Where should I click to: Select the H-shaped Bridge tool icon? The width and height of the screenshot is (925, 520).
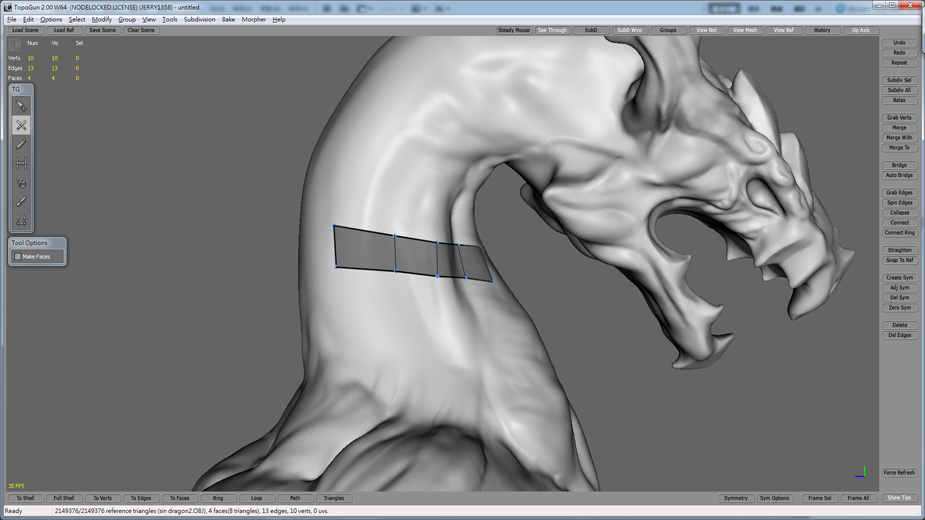point(21,163)
